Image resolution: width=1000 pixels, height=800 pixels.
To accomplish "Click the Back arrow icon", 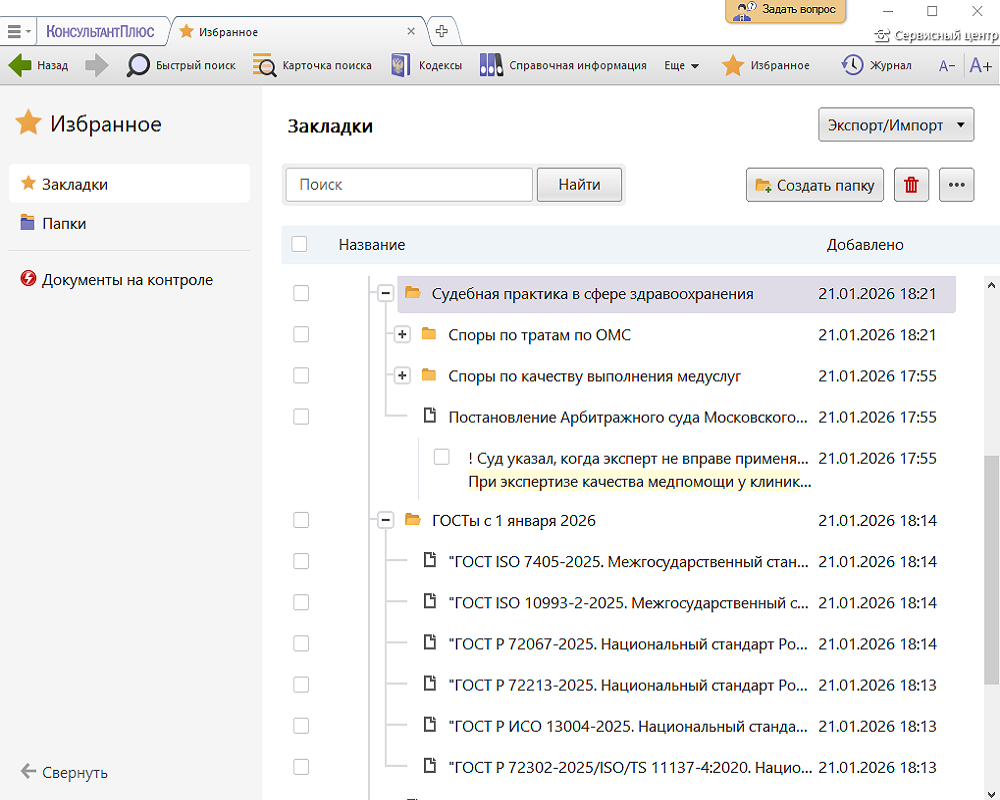I will tap(20, 66).
